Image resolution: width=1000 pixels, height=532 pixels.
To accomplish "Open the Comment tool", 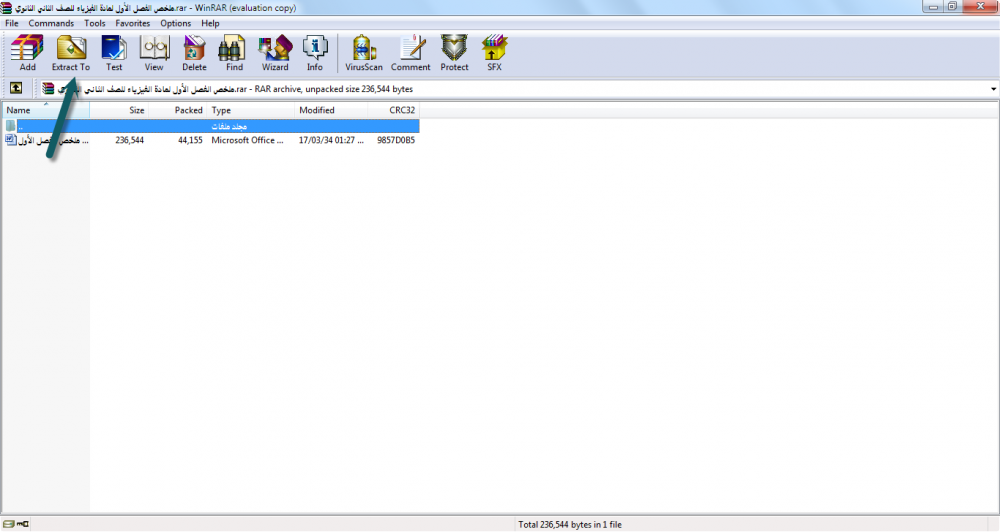I will 410,53.
